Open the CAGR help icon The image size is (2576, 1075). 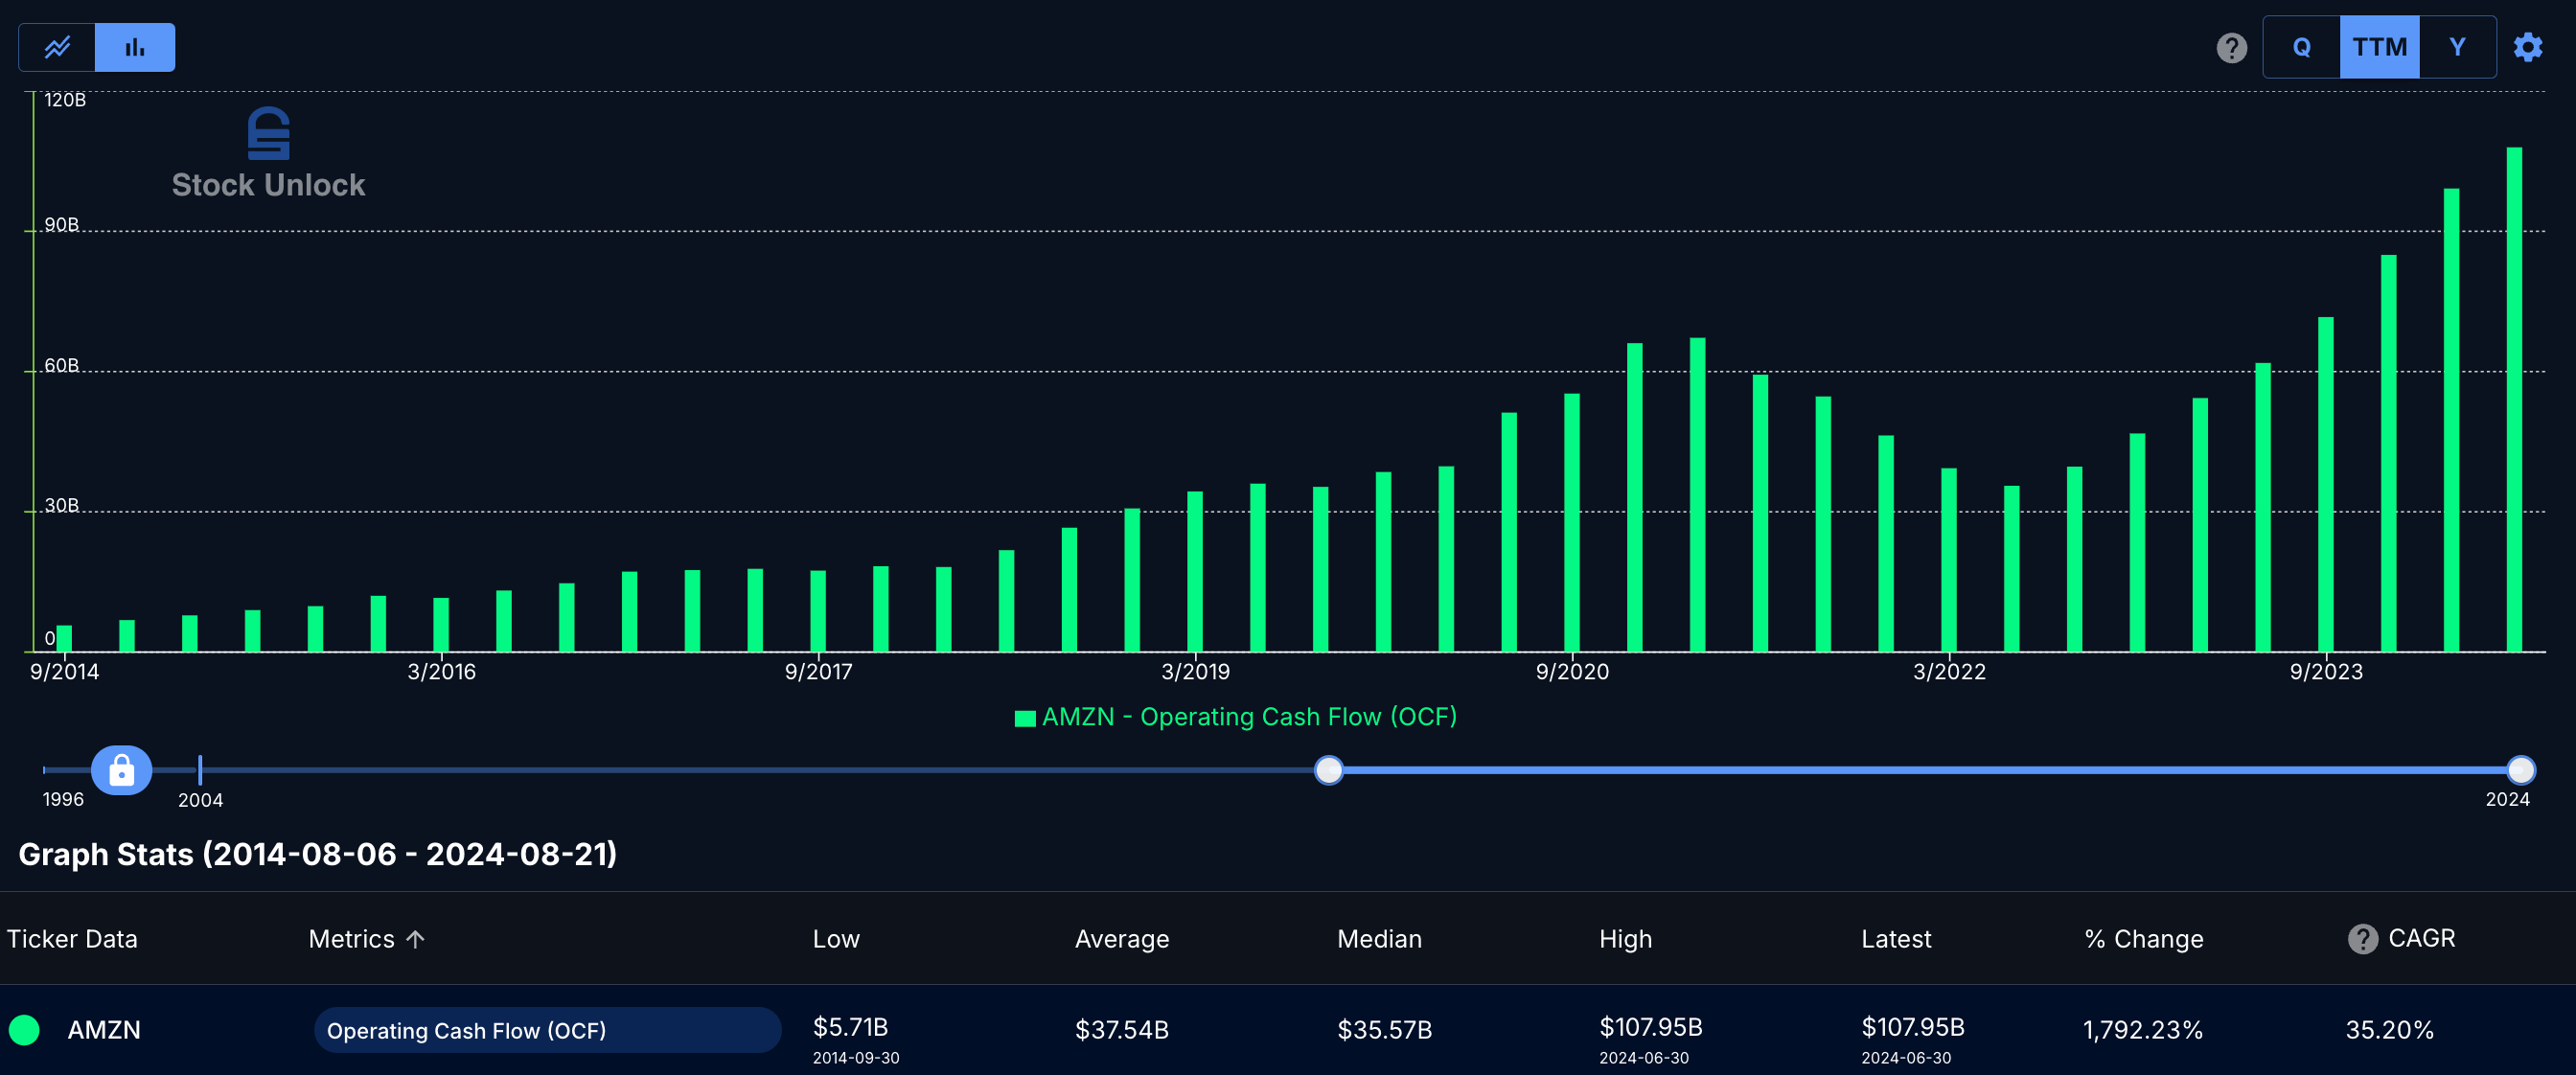click(2363, 939)
